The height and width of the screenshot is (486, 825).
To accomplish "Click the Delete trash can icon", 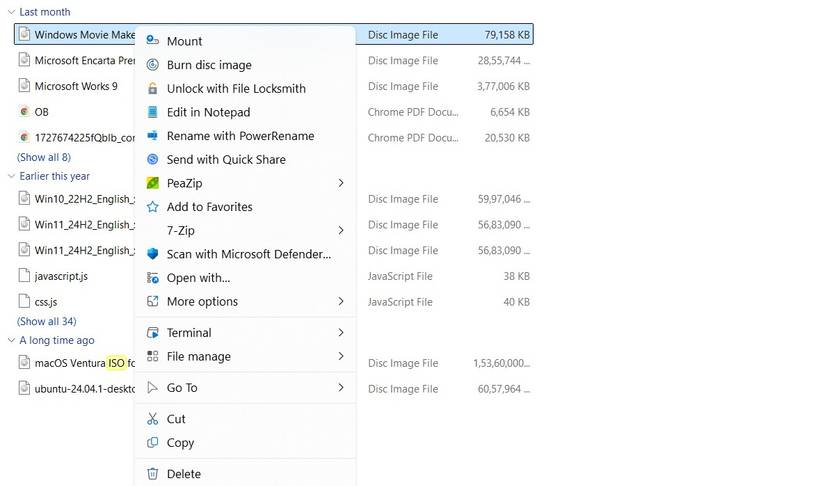I will click(x=153, y=474).
